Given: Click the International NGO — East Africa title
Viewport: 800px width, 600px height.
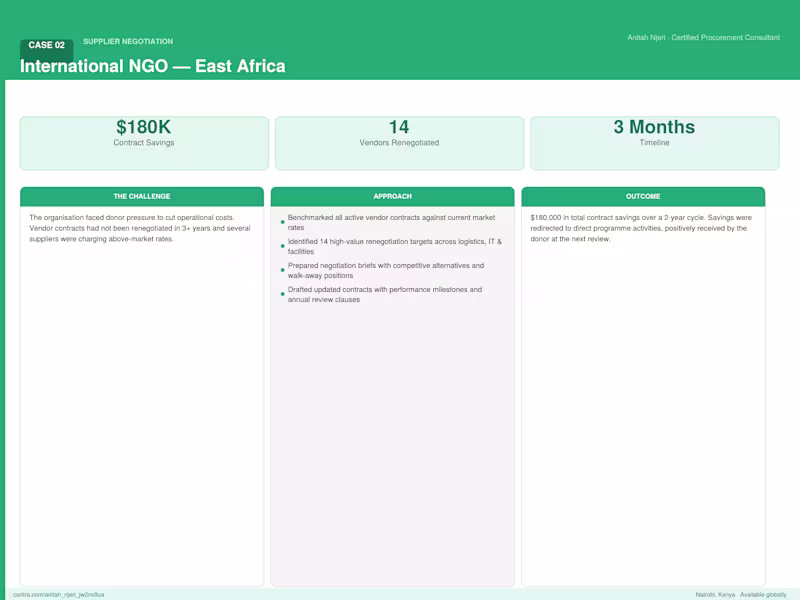Looking at the screenshot, I should [153, 66].
